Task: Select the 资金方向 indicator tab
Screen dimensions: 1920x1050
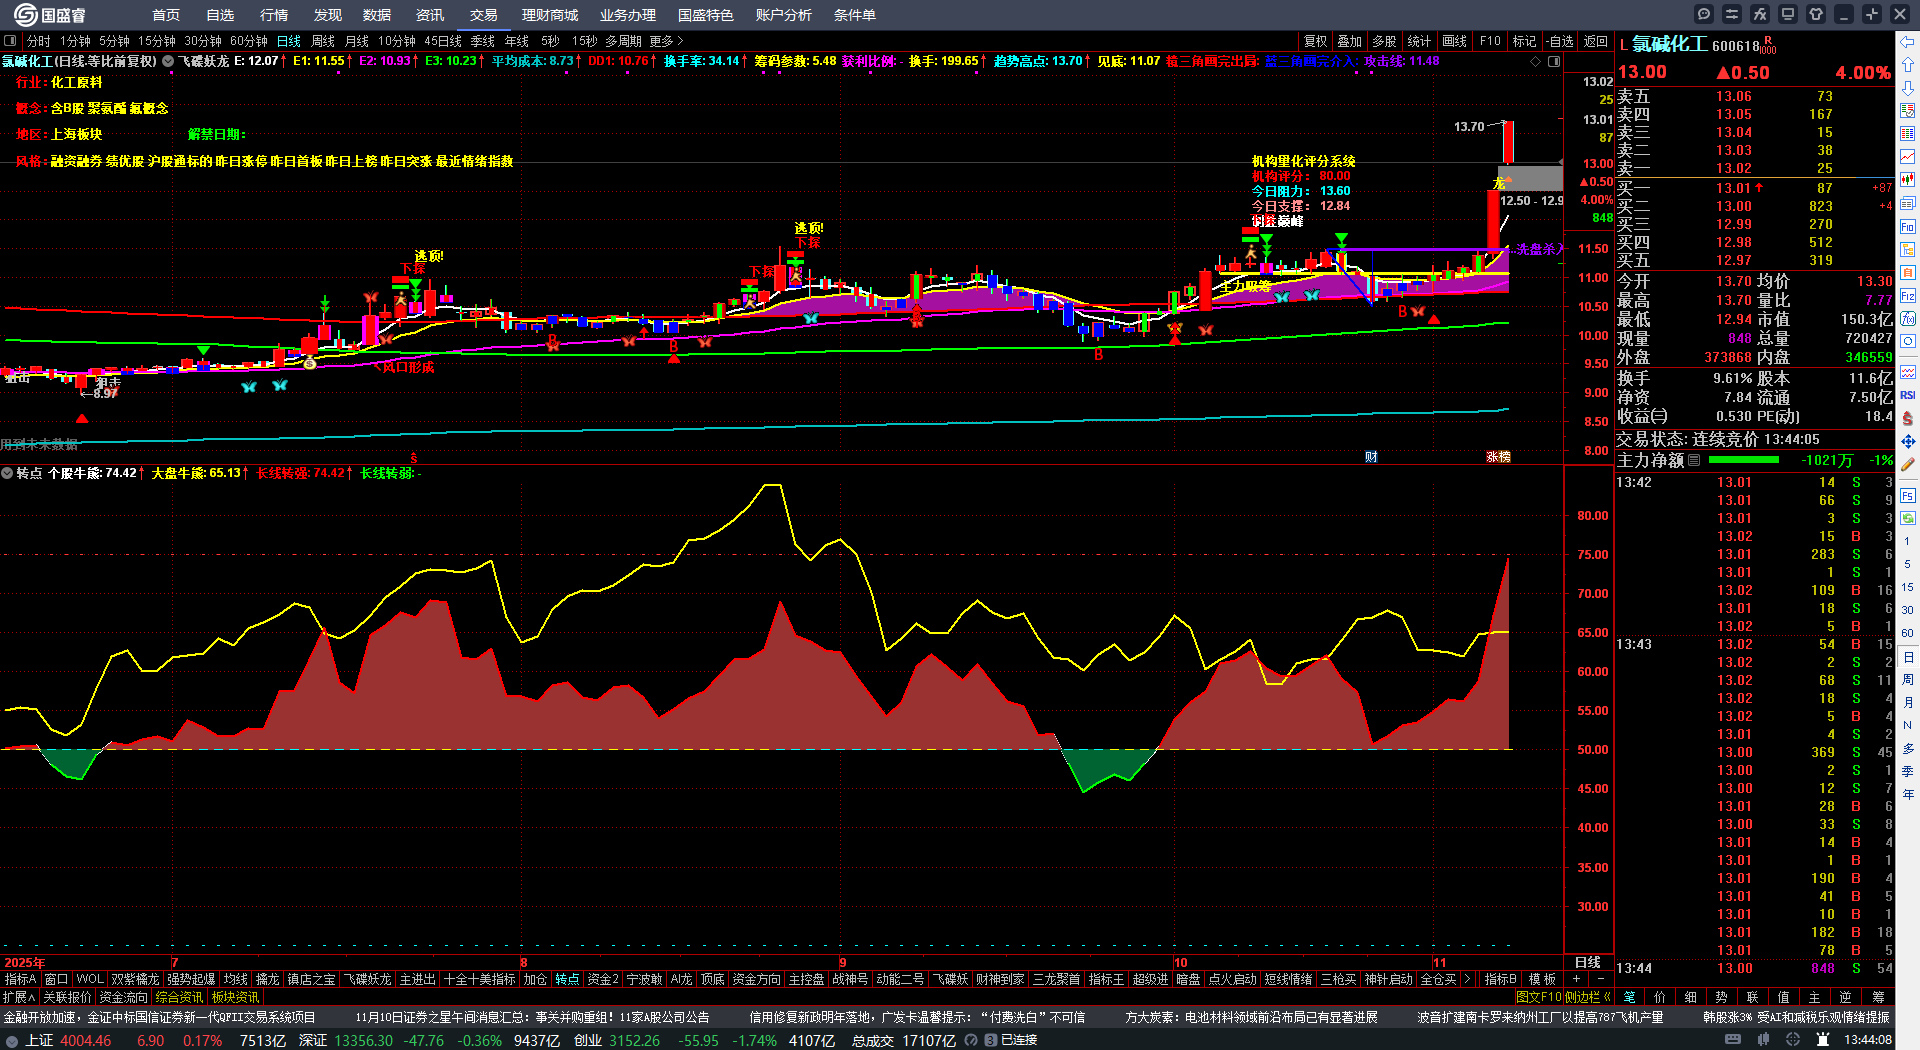Action: coord(757,979)
